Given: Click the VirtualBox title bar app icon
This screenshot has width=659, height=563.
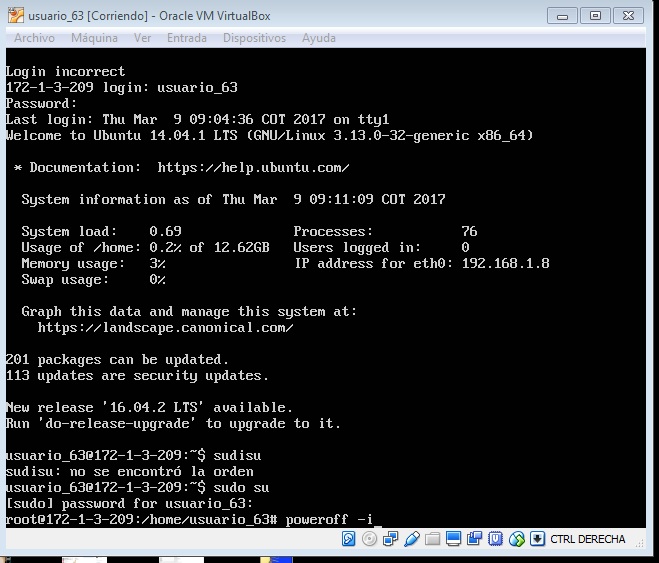Looking at the screenshot, I should 16,15.
